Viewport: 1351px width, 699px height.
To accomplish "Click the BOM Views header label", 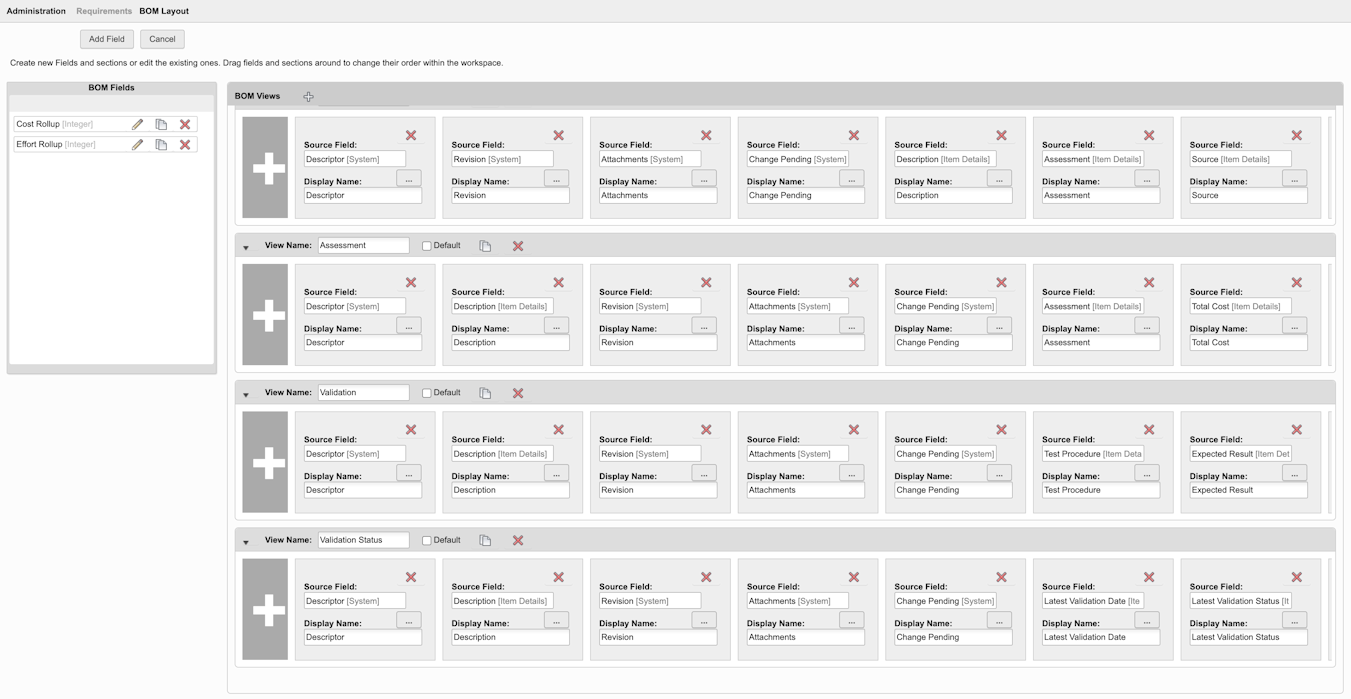I will click(257, 96).
